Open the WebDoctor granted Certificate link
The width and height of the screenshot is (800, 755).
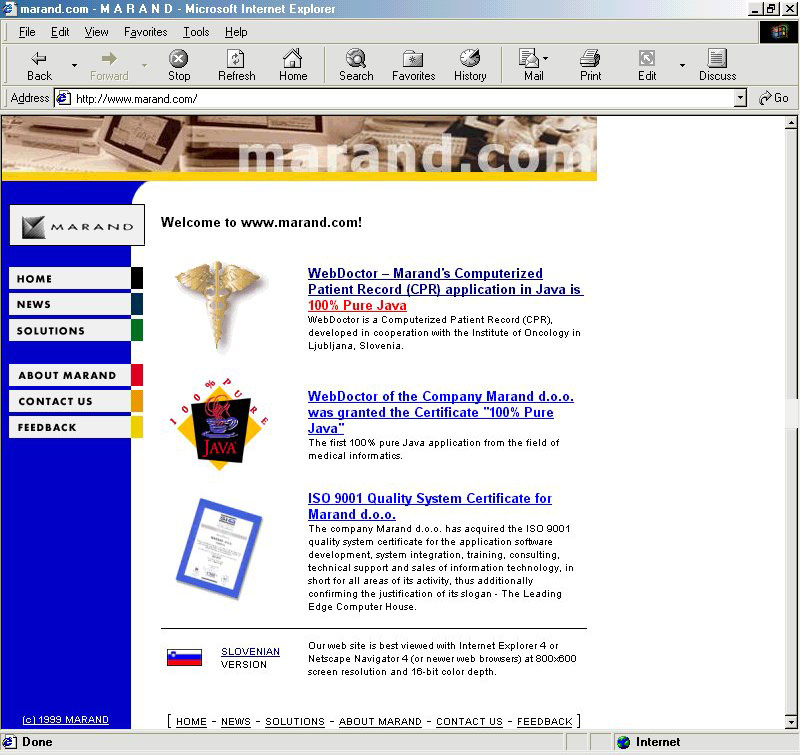pos(441,412)
